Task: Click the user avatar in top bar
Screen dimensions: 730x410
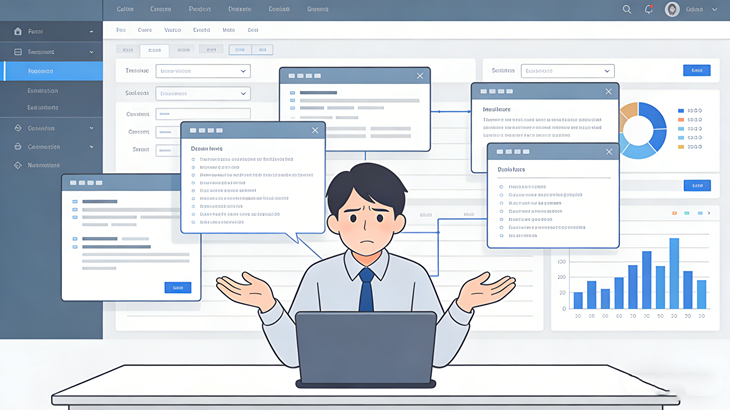Action: pyautogui.click(x=672, y=9)
